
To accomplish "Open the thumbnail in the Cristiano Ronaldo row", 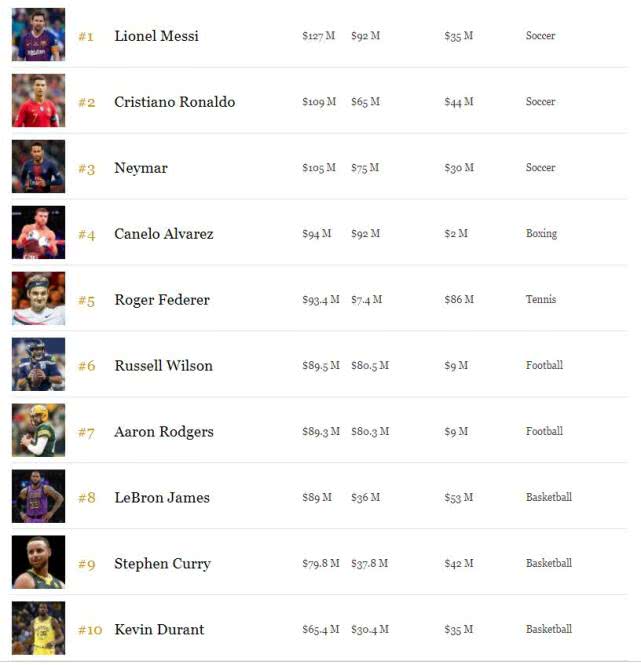I will [x=38, y=101].
